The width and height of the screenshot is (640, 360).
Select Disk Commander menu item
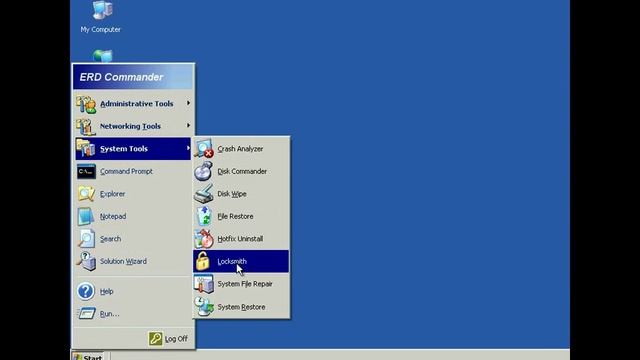click(x=241, y=171)
